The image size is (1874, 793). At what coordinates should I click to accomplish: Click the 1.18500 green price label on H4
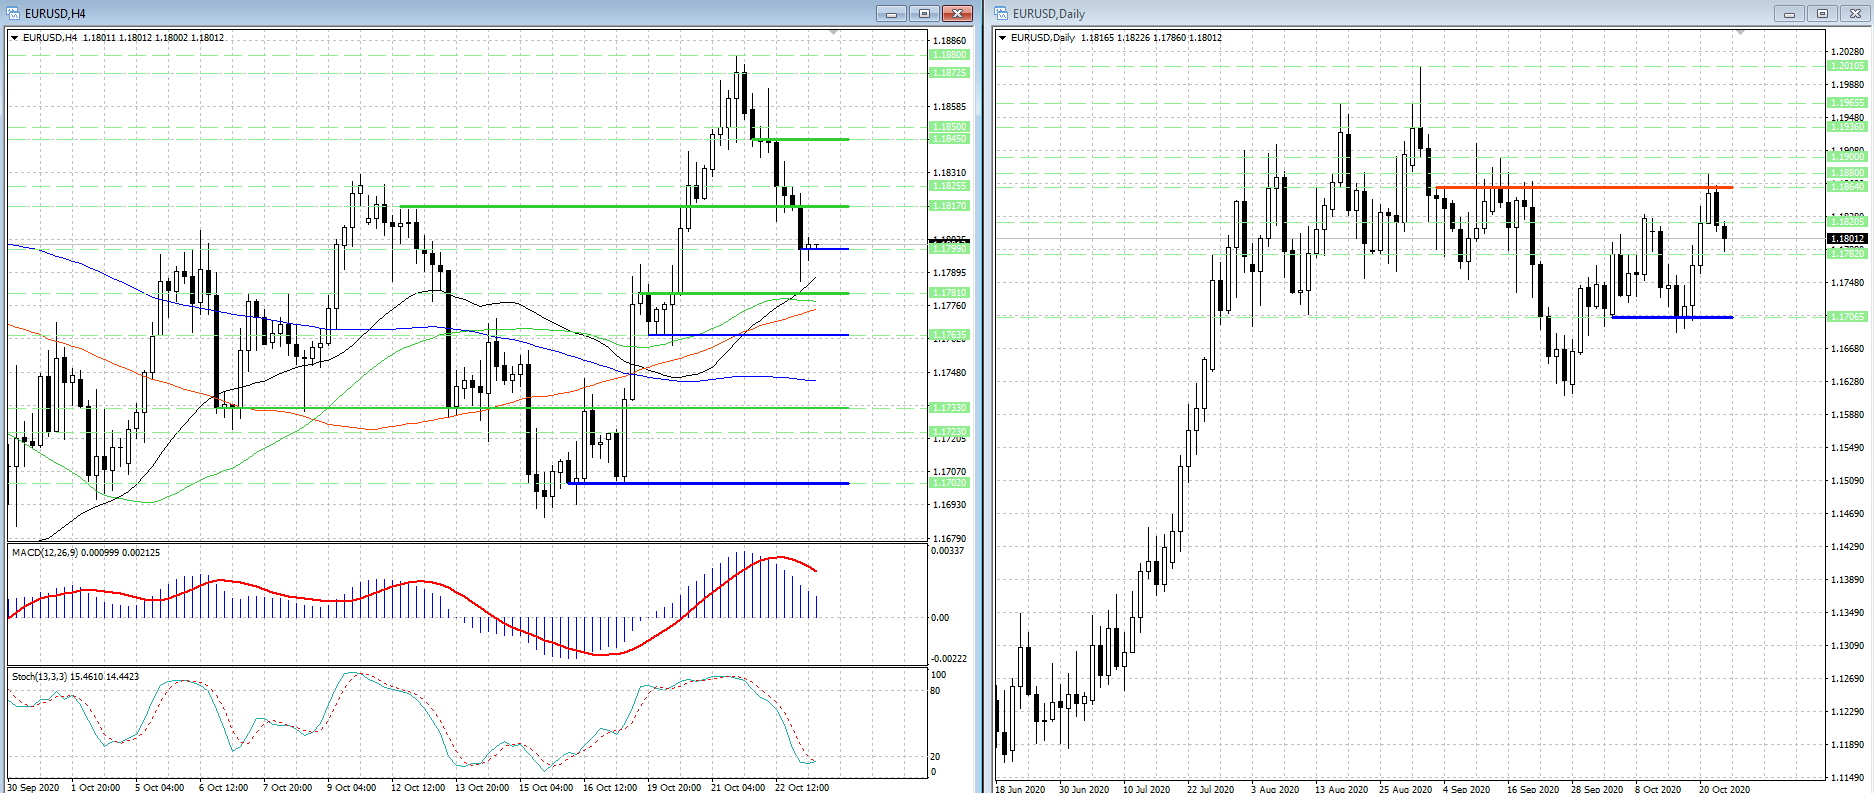(949, 127)
